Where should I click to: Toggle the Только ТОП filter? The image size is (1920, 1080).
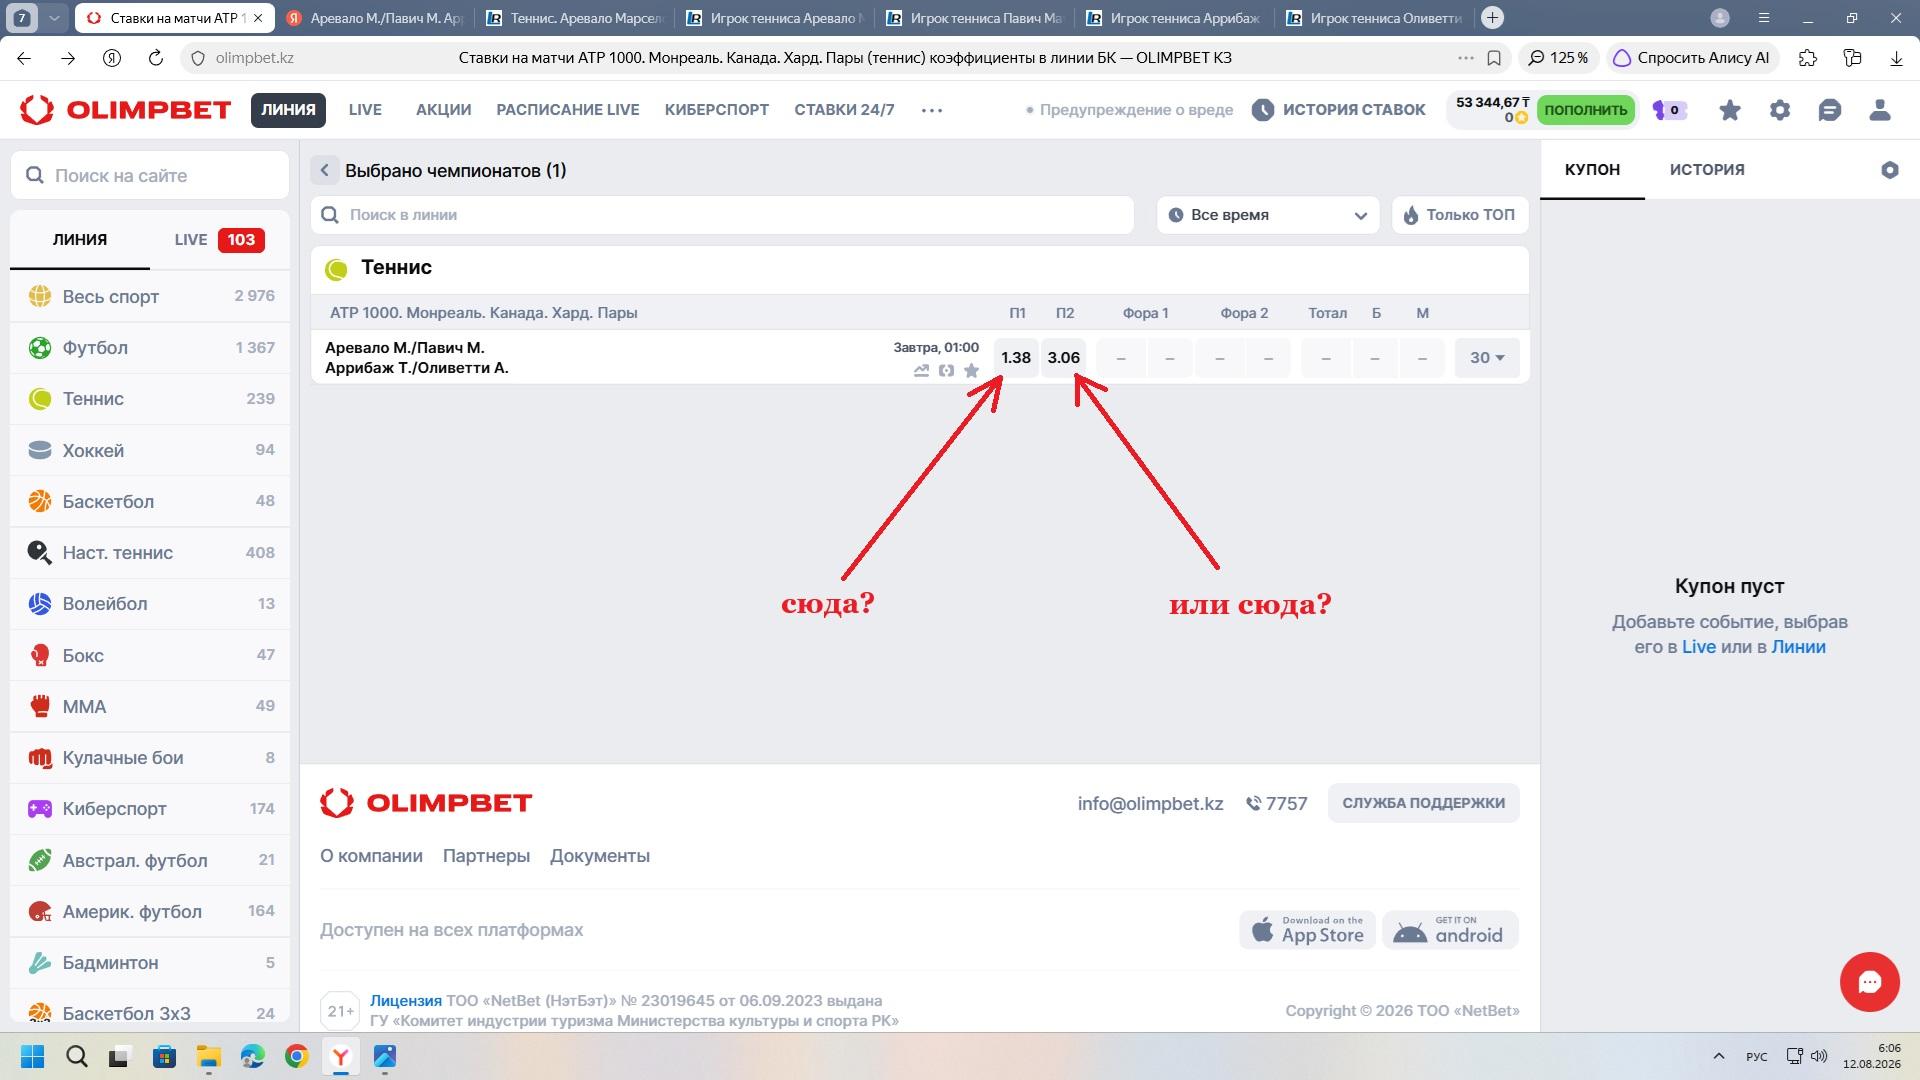1460,215
